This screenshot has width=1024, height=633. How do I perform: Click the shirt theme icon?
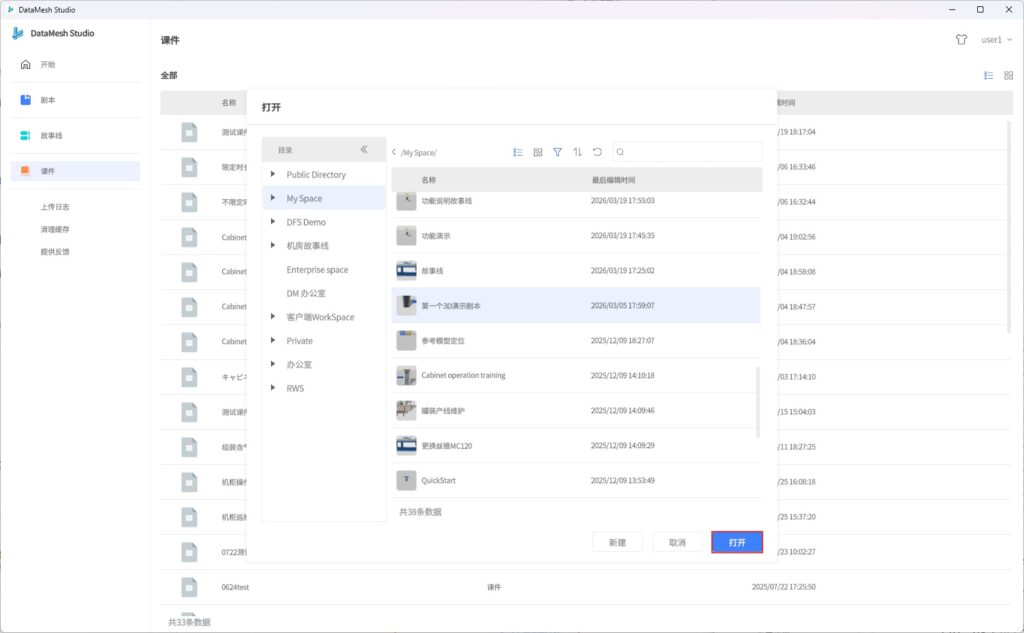coord(961,40)
